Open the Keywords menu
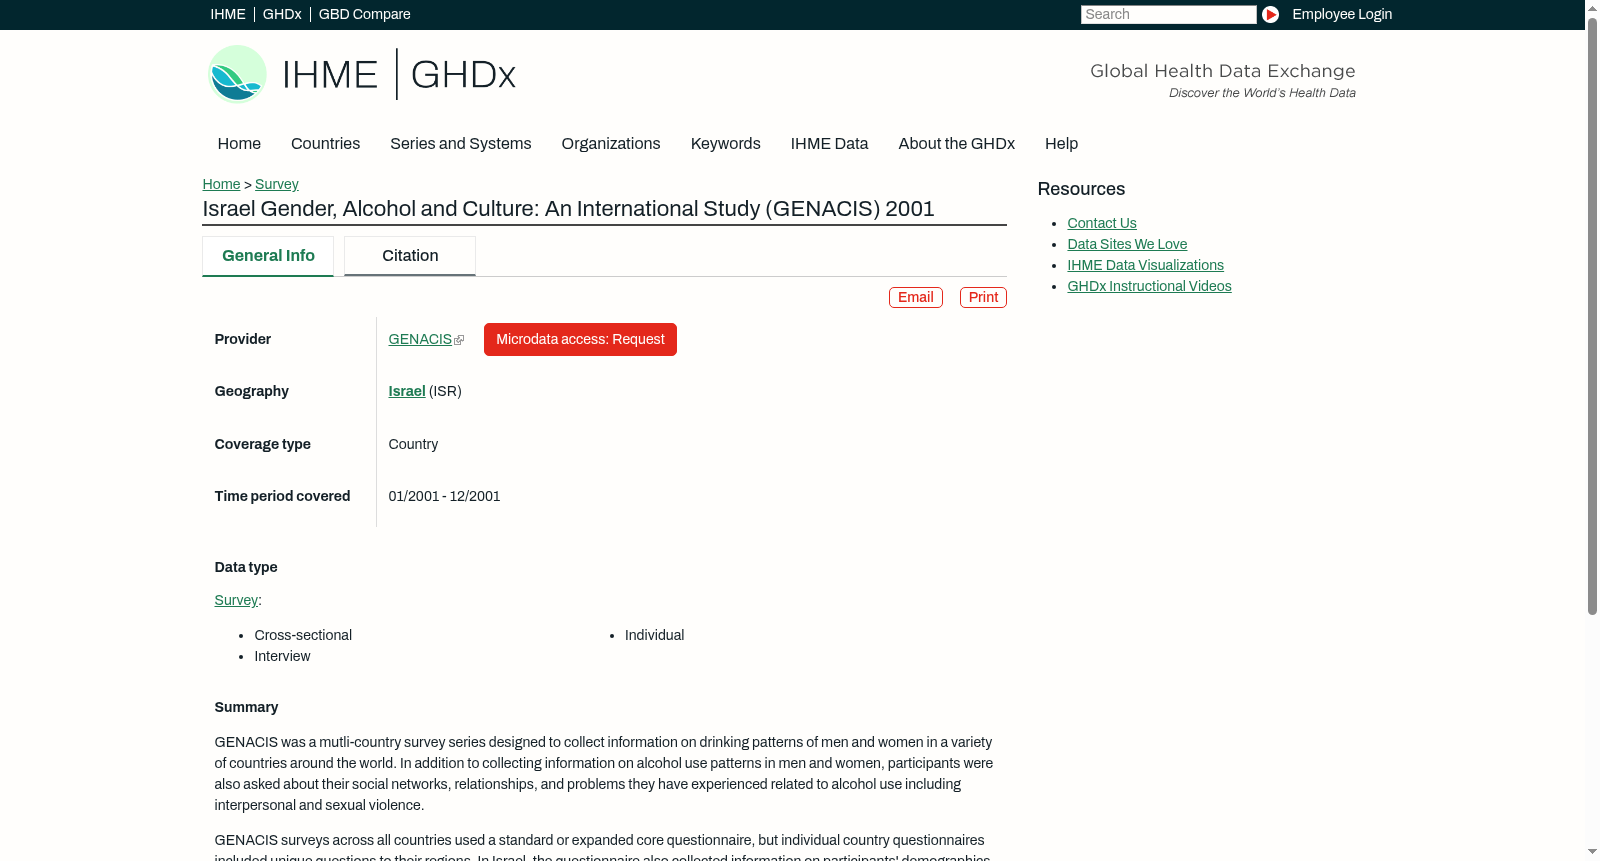The height and width of the screenshot is (861, 1600). (x=726, y=143)
